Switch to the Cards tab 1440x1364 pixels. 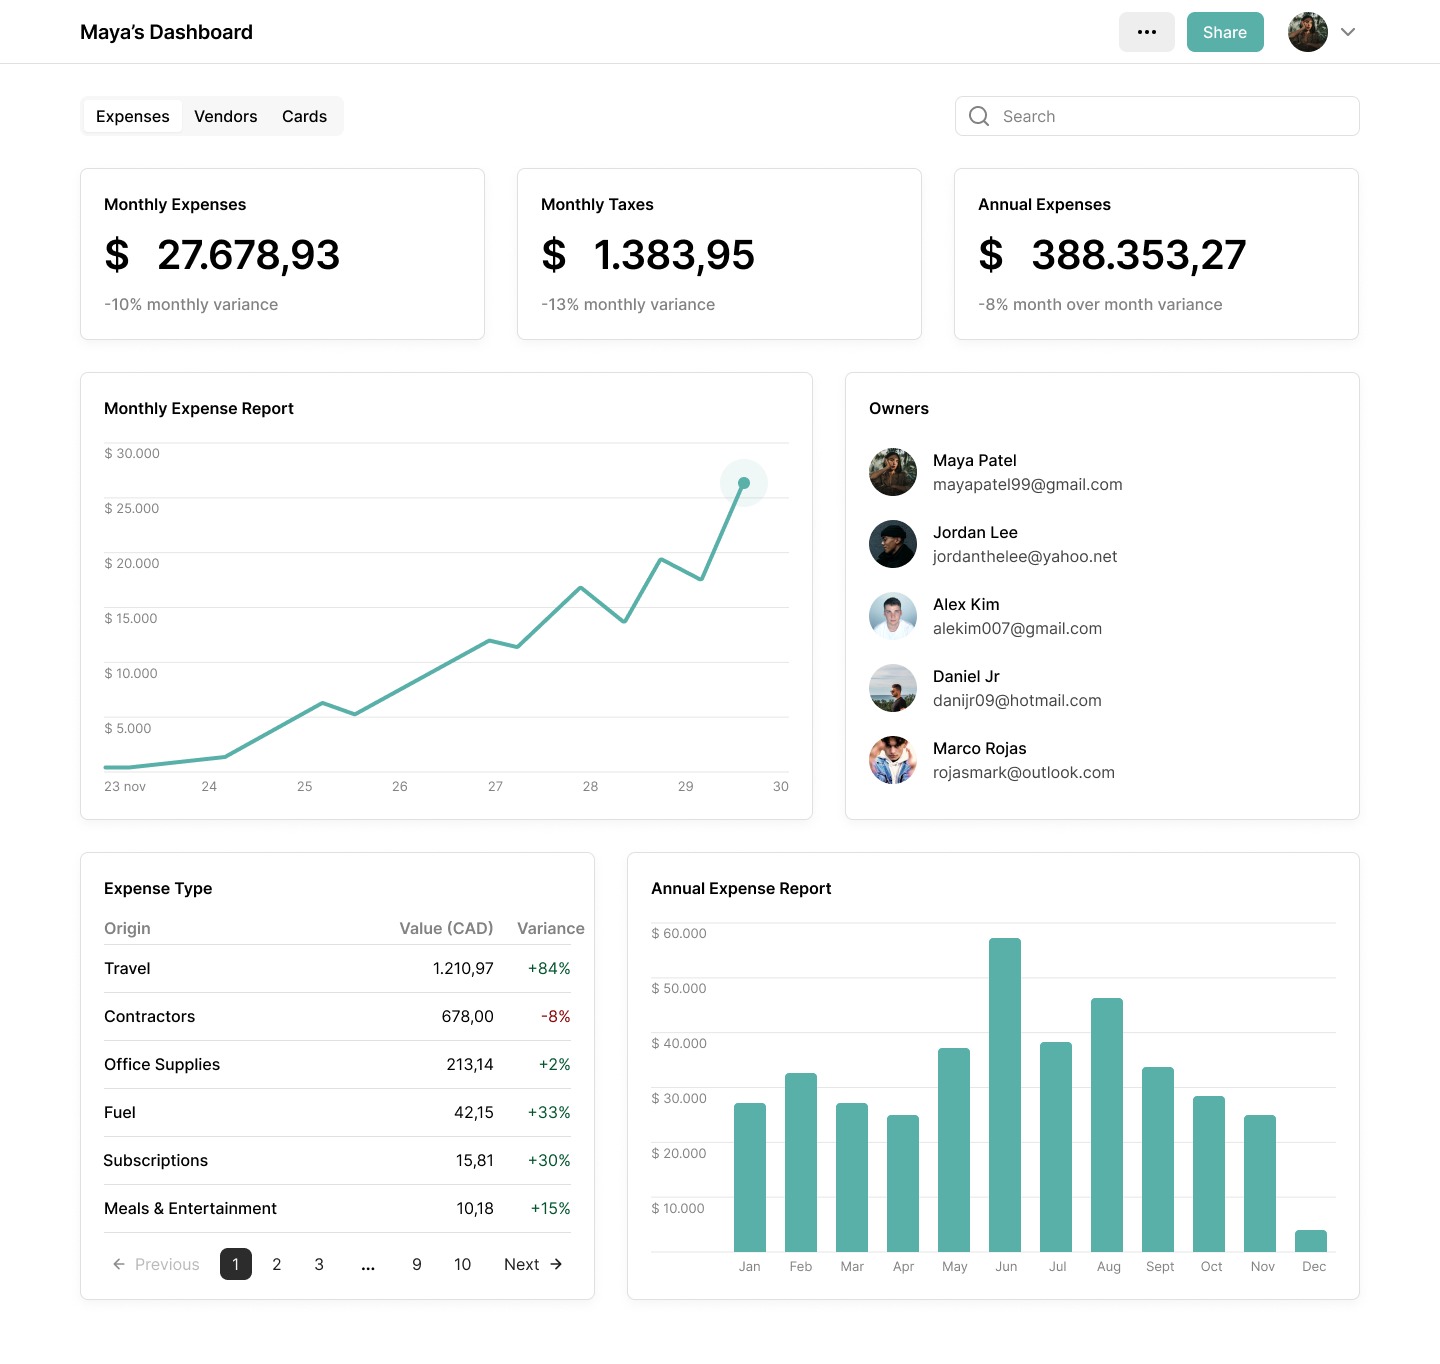point(304,116)
